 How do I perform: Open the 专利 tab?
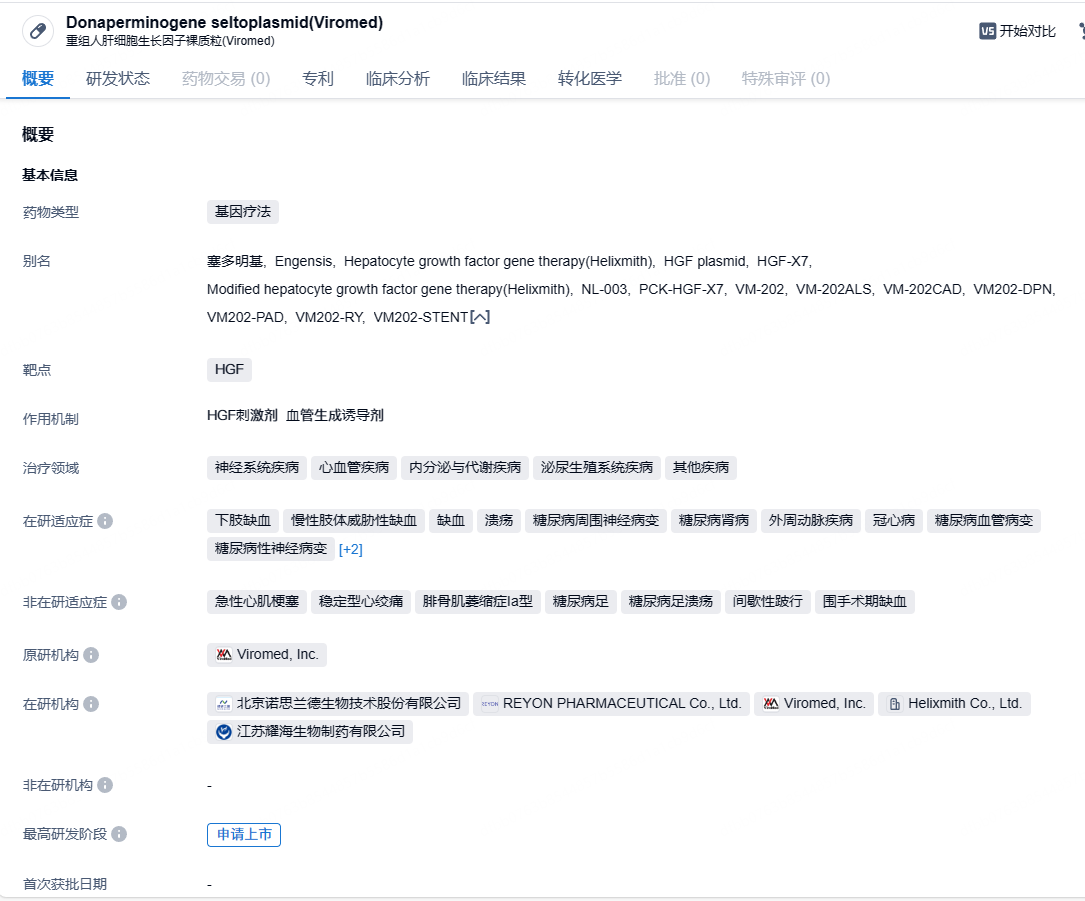[x=318, y=78]
